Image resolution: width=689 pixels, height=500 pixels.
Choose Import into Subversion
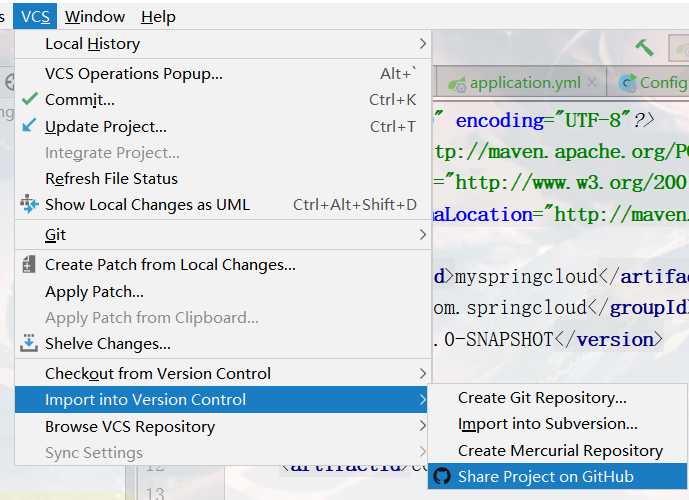pyautogui.click(x=547, y=424)
